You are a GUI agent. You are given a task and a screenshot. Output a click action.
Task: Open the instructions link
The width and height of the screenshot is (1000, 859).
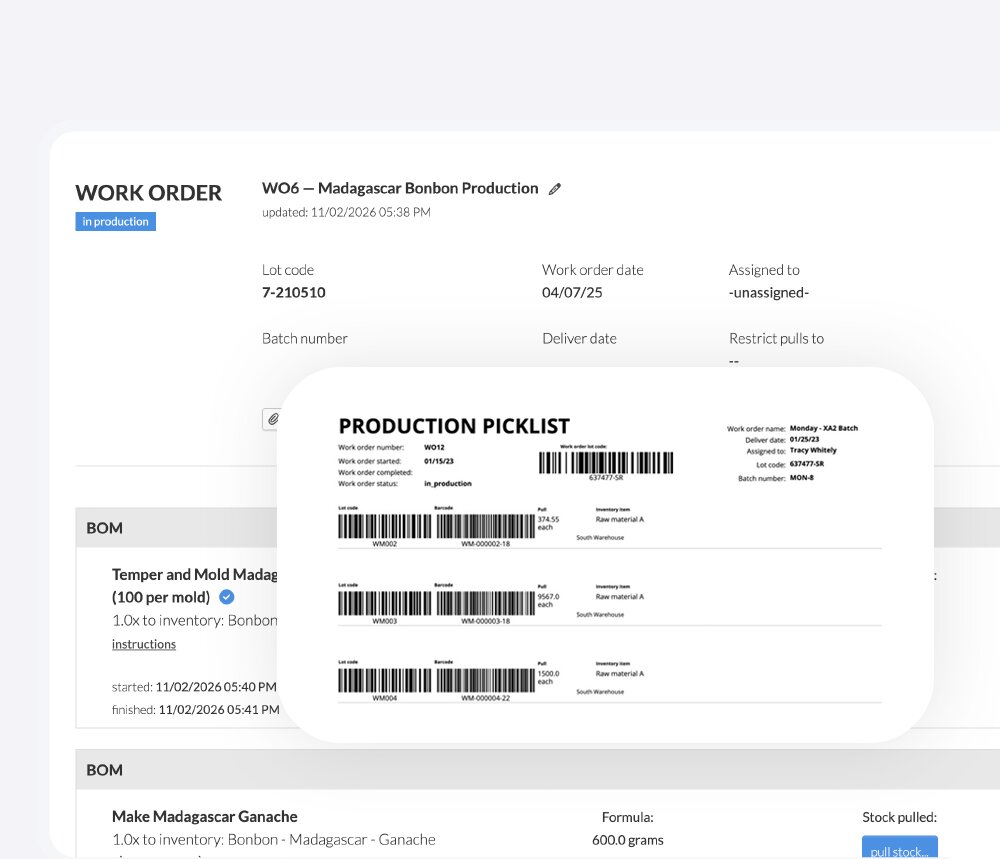(144, 644)
